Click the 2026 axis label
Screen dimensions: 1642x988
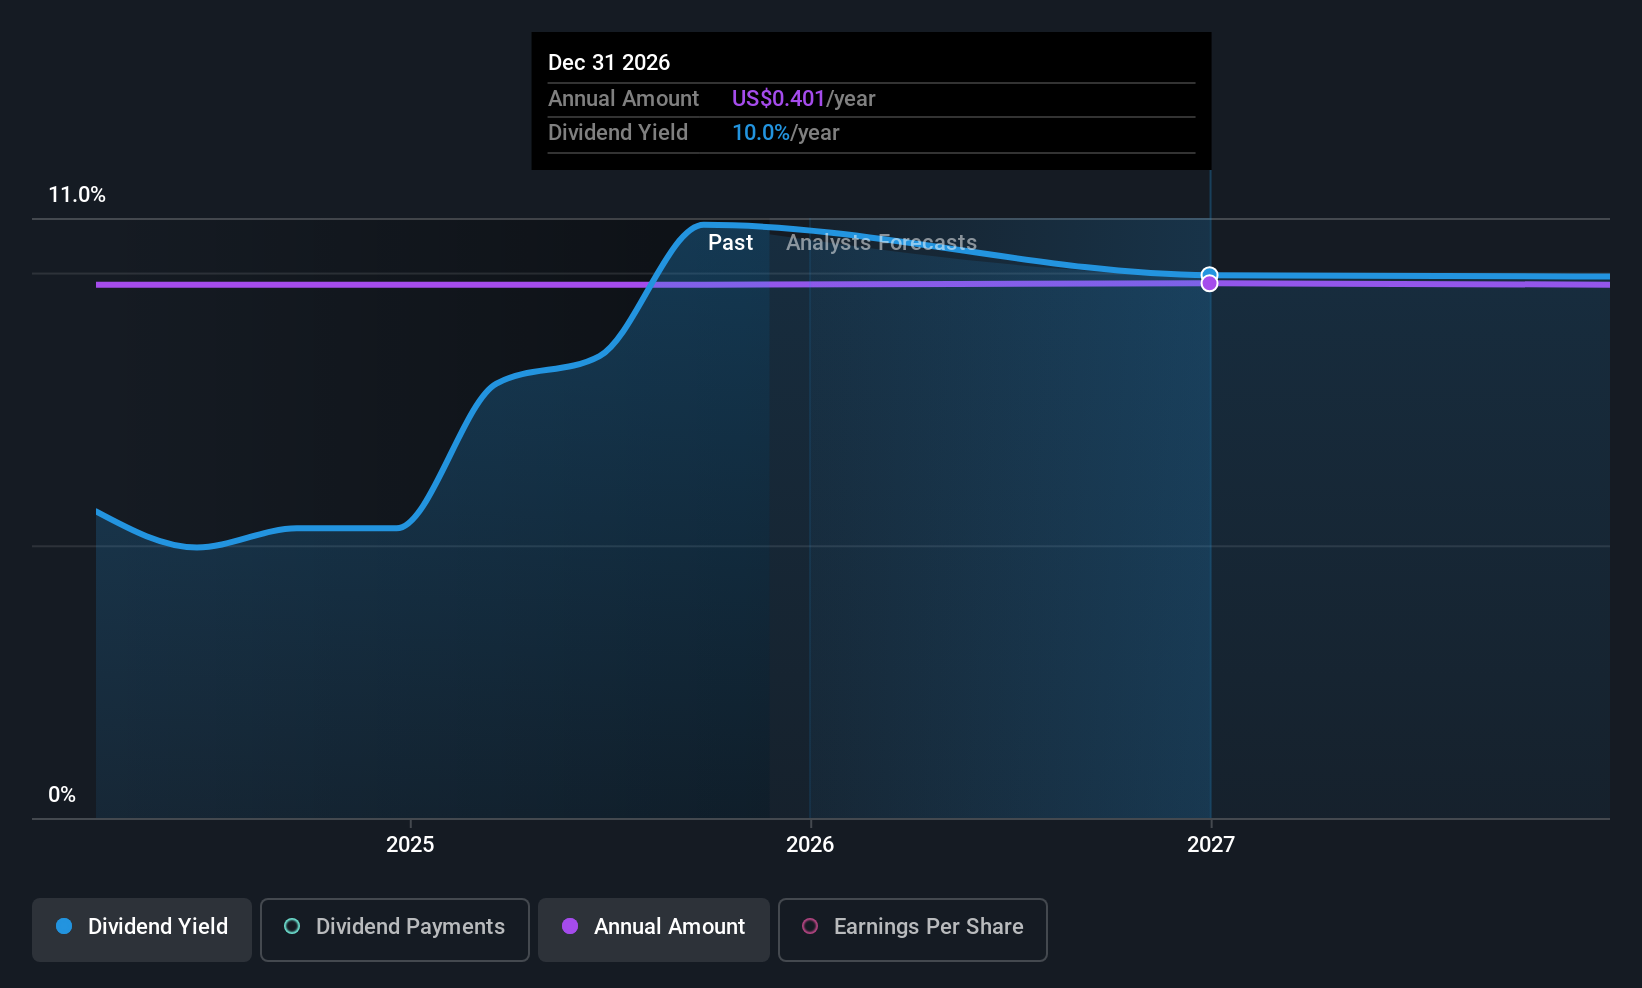click(810, 844)
